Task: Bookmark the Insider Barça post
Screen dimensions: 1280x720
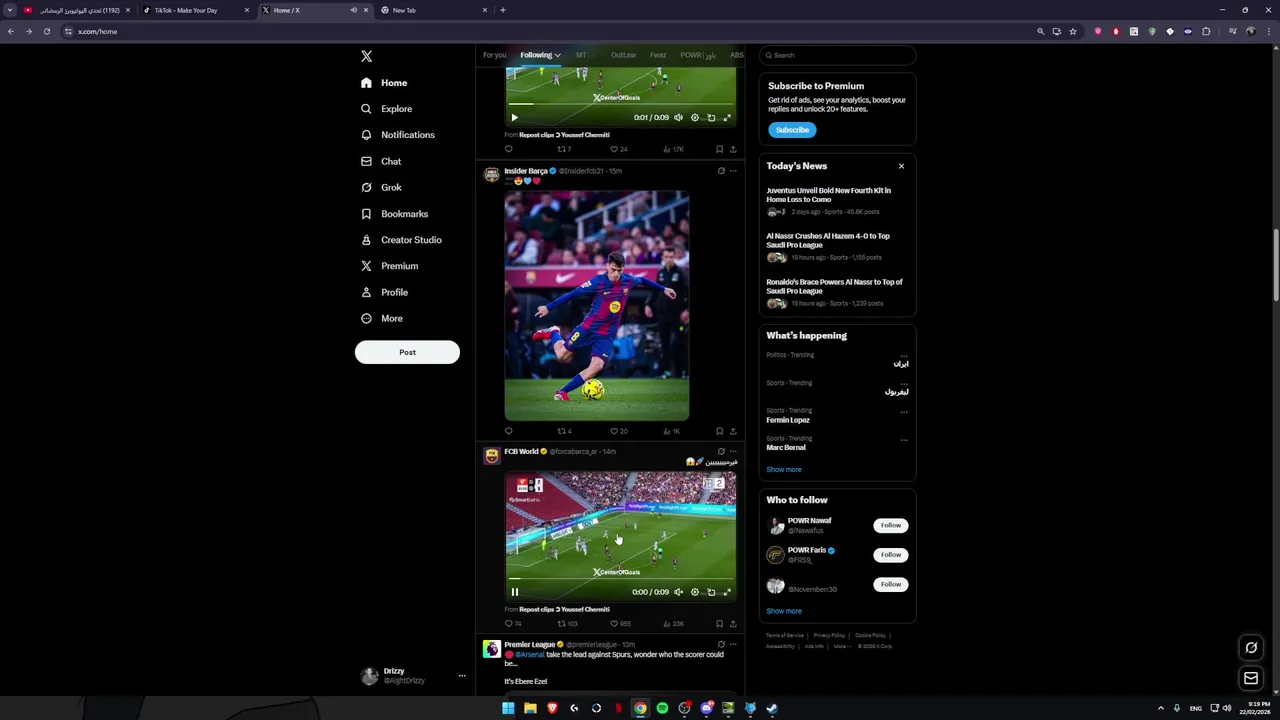Action: (719, 431)
